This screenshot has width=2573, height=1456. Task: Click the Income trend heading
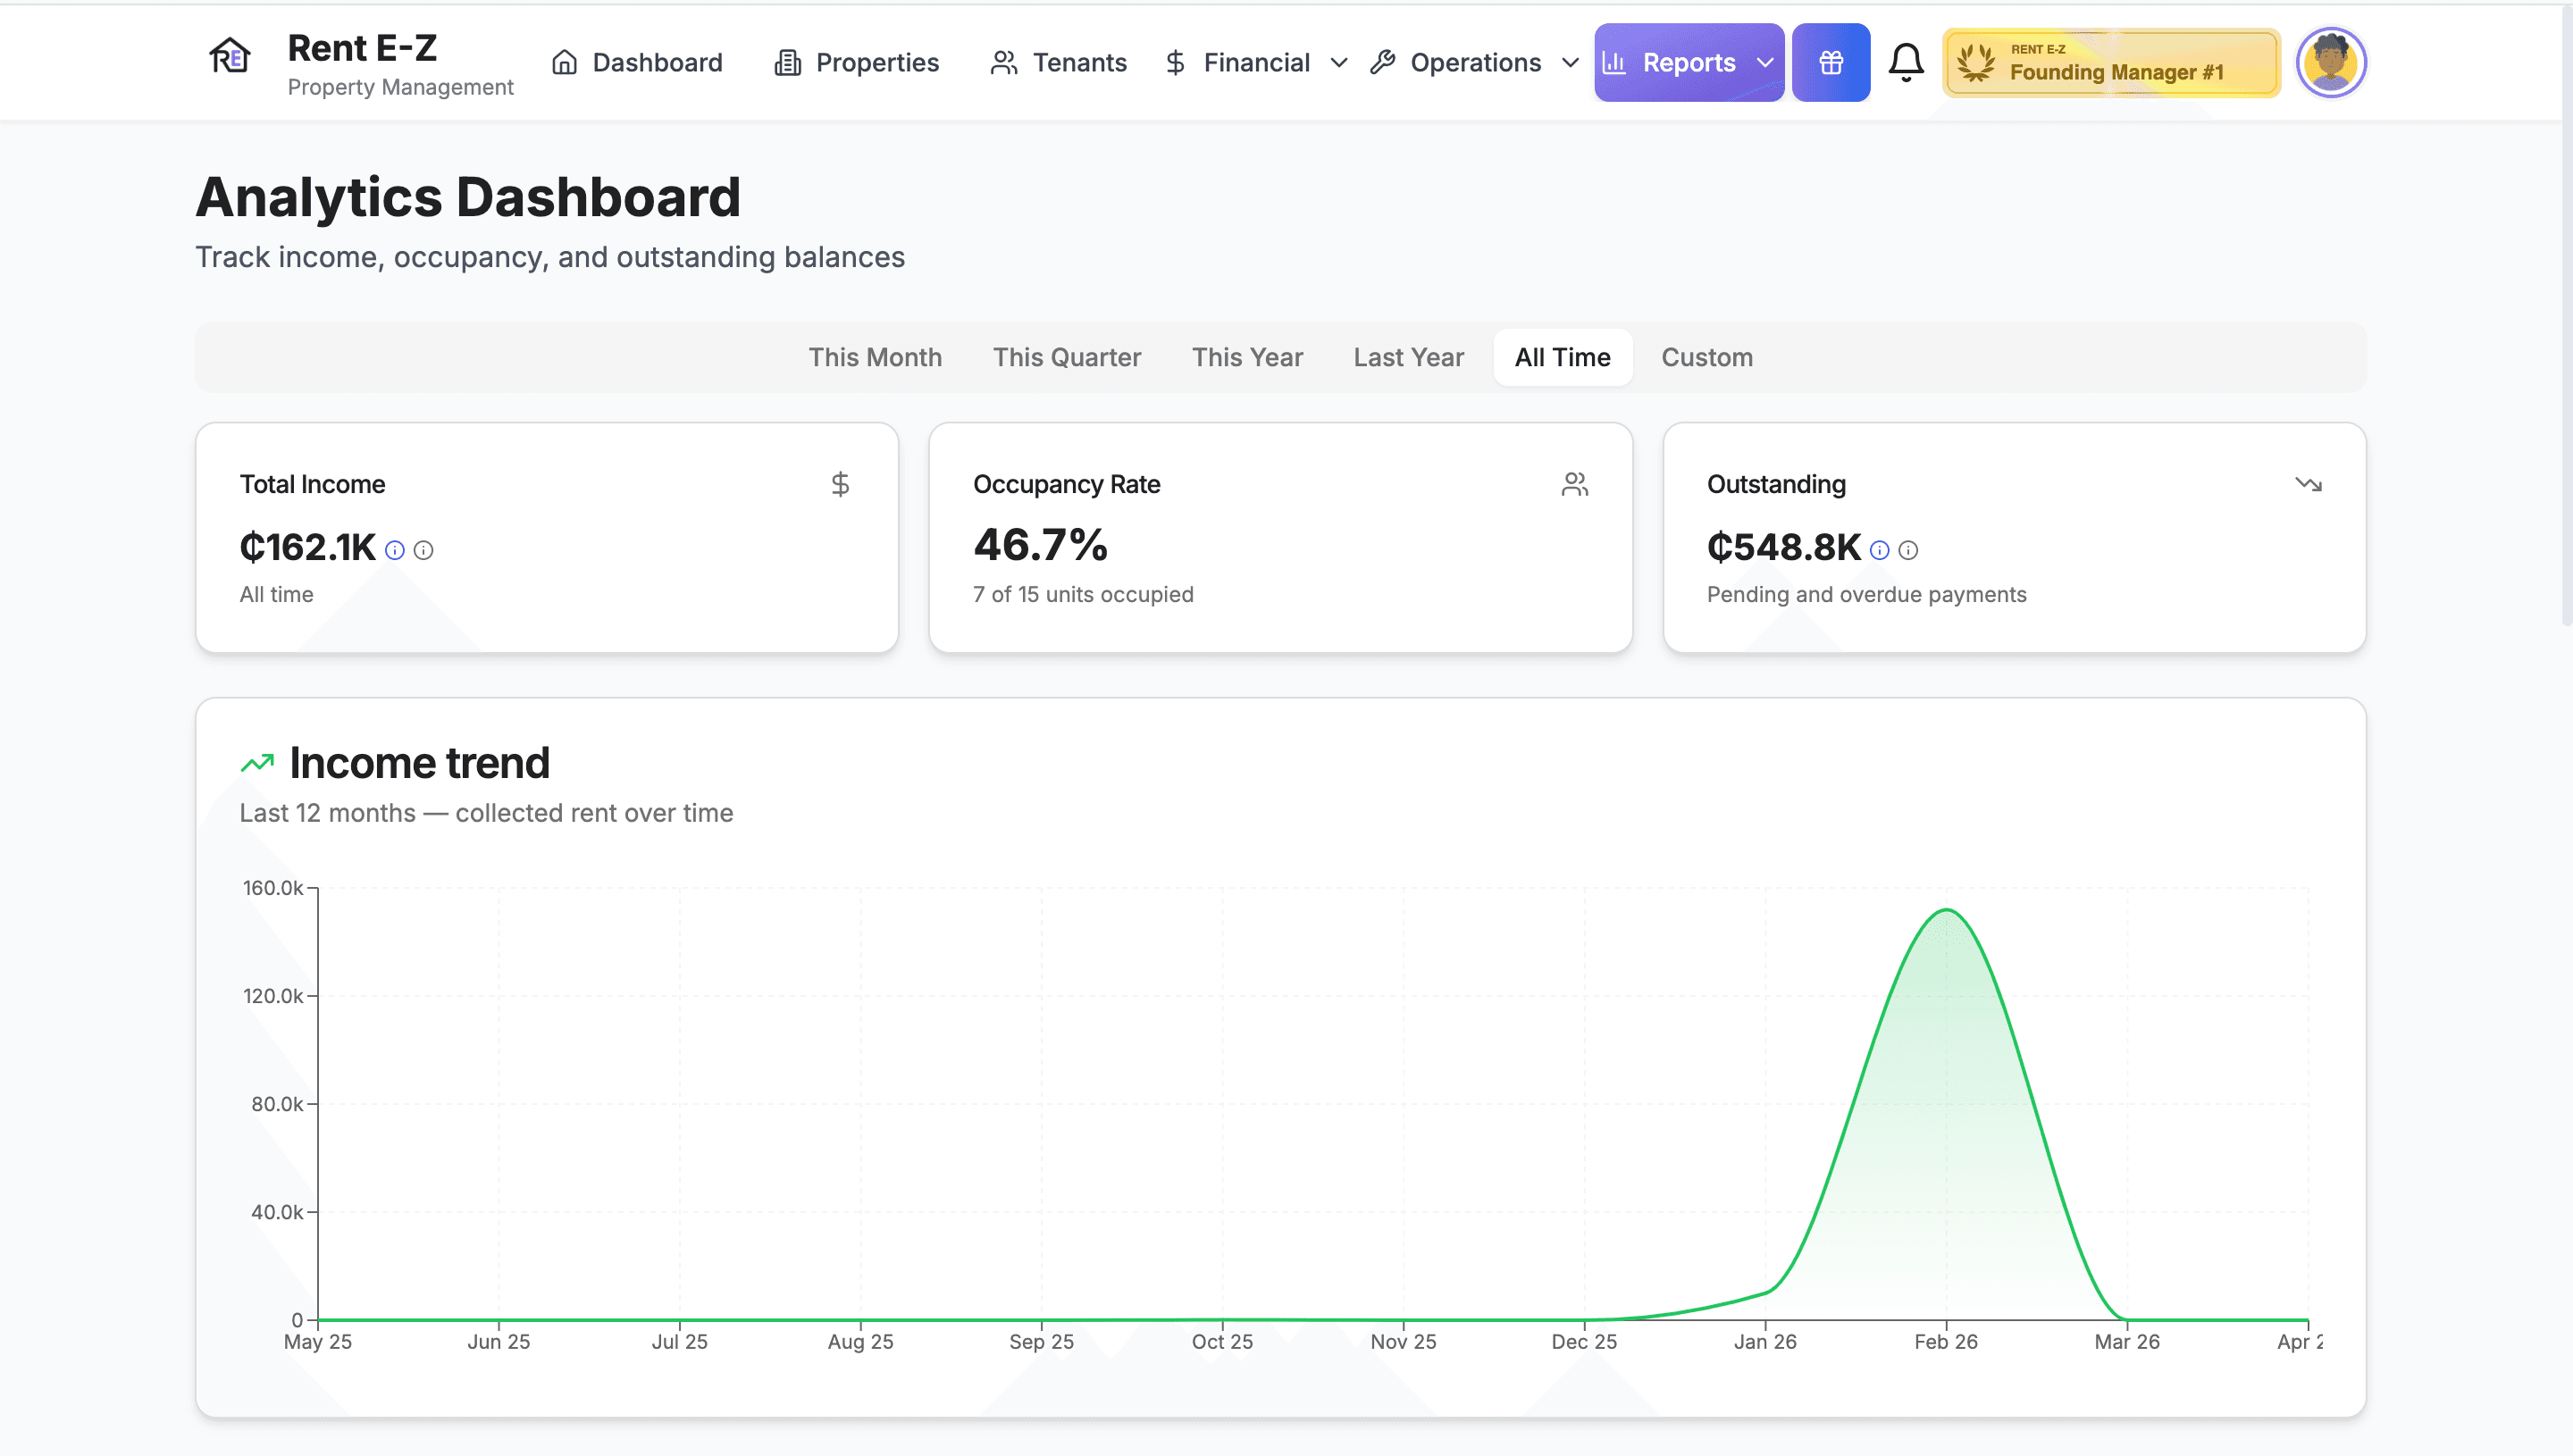click(x=419, y=763)
